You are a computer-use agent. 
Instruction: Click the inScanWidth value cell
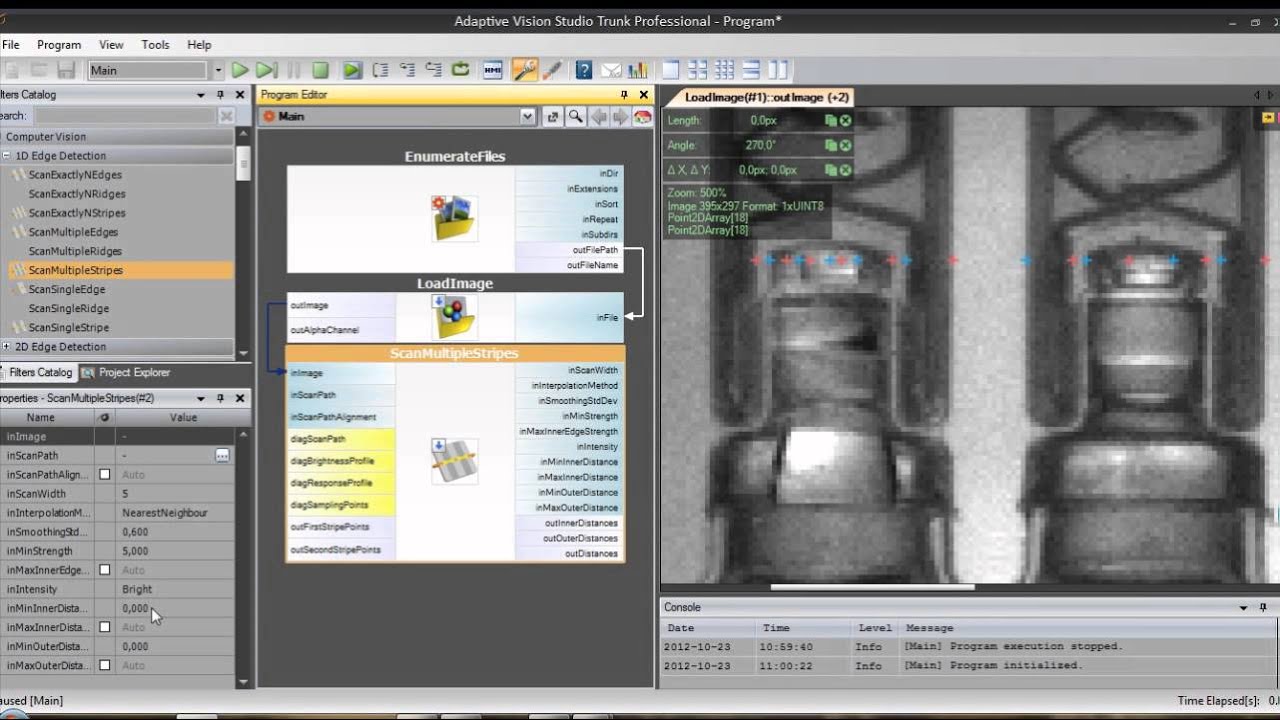click(175, 494)
